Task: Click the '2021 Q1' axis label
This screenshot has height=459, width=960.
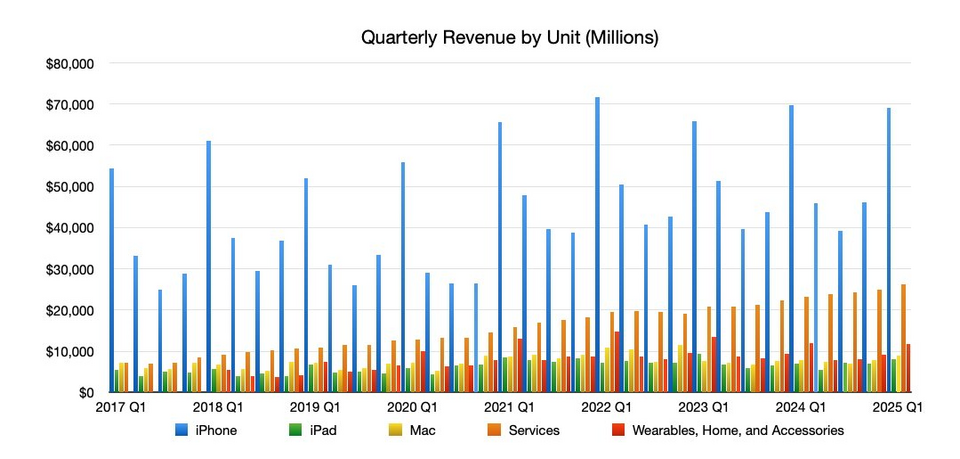Action: pos(509,407)
